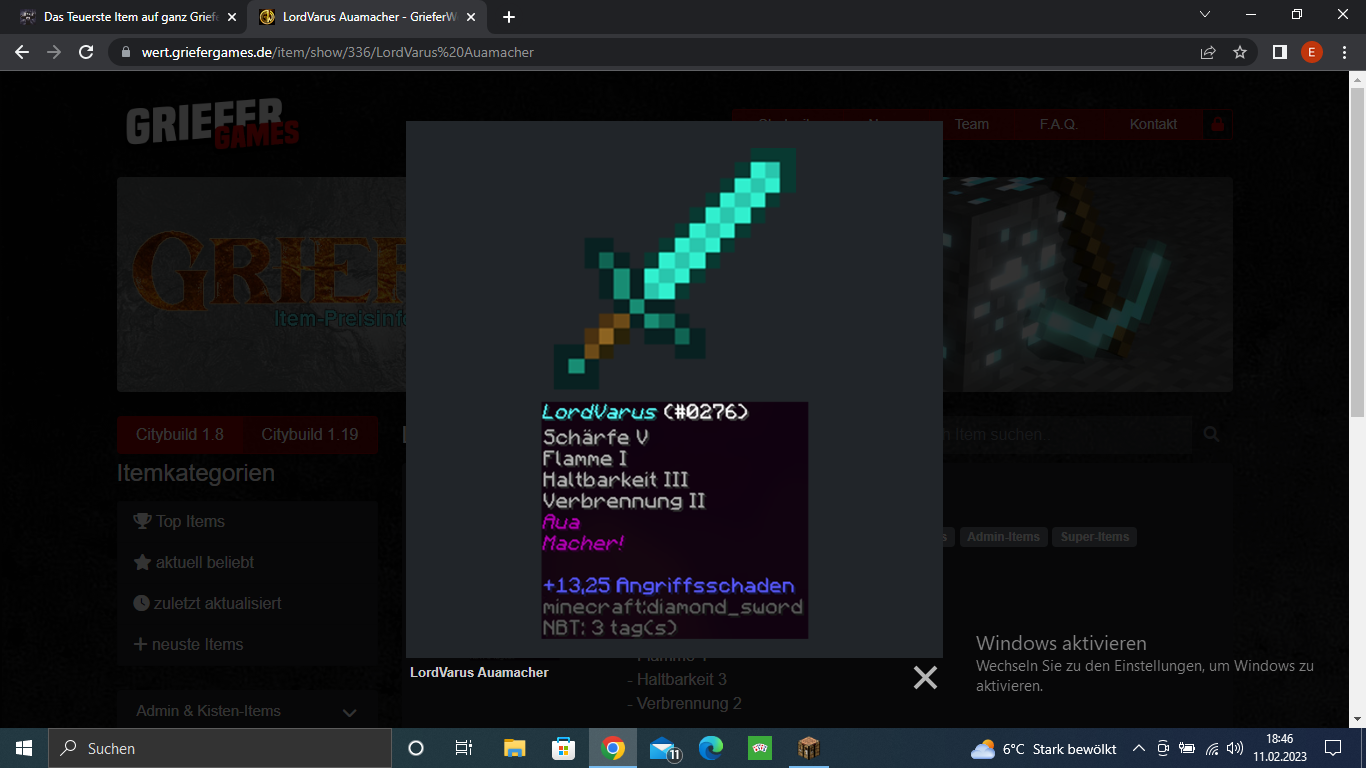Open Cortana circle icon in taskbar

coord(416,748)
